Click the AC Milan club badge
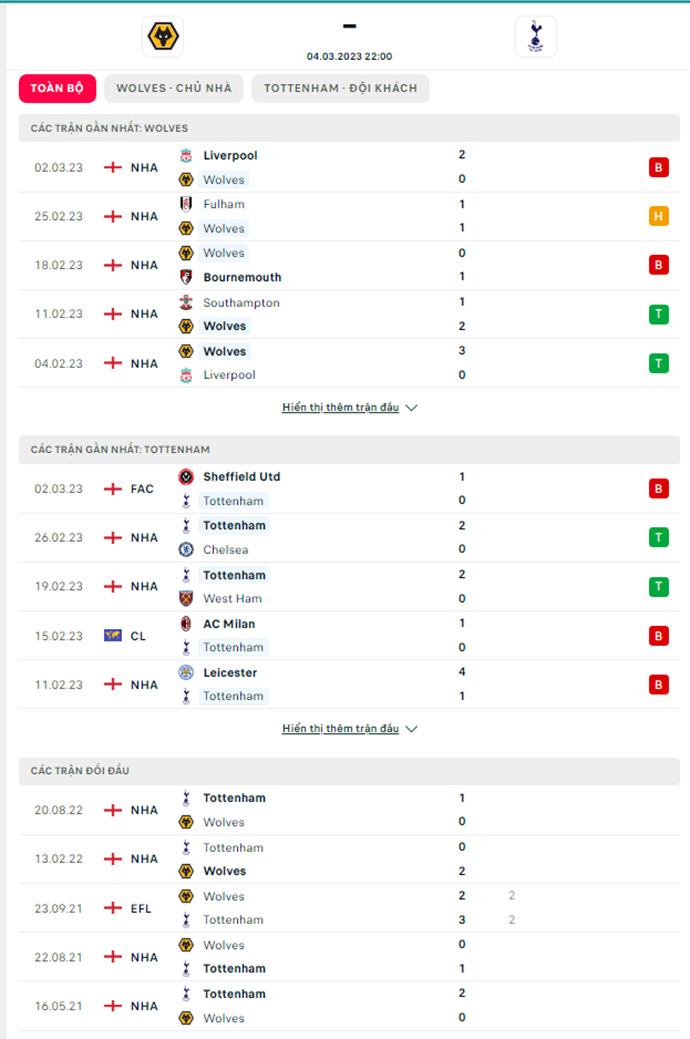 click(x=186, y=624)
